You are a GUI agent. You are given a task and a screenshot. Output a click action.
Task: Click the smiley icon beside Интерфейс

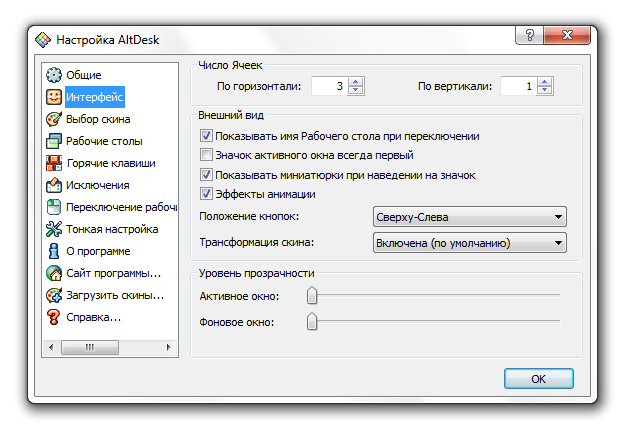[x=54, y=97]
